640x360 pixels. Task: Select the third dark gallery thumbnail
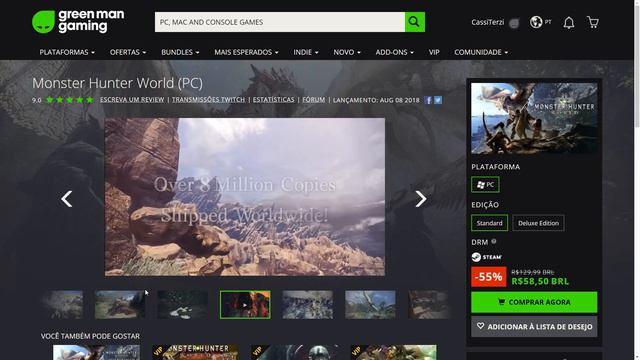(x=182, y=304)
